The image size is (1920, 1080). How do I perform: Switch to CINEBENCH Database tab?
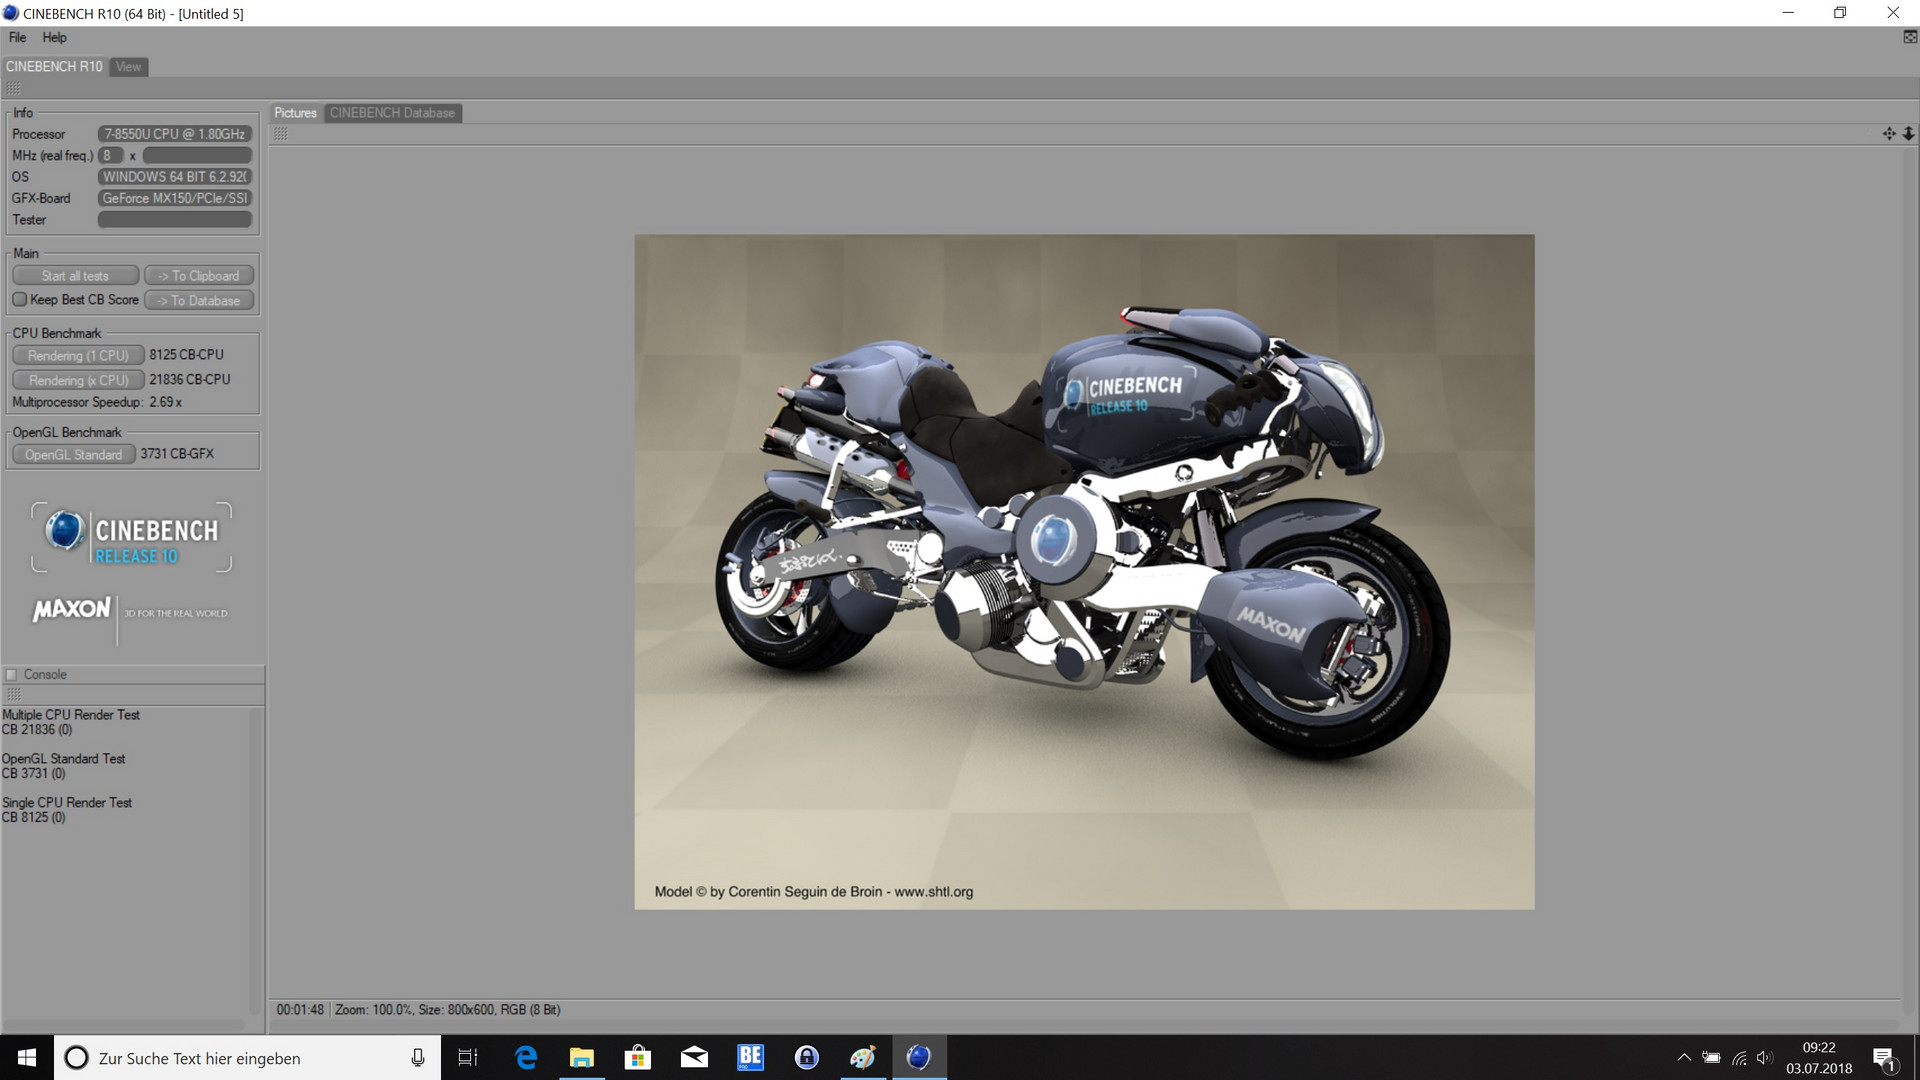tap(392, 113)
